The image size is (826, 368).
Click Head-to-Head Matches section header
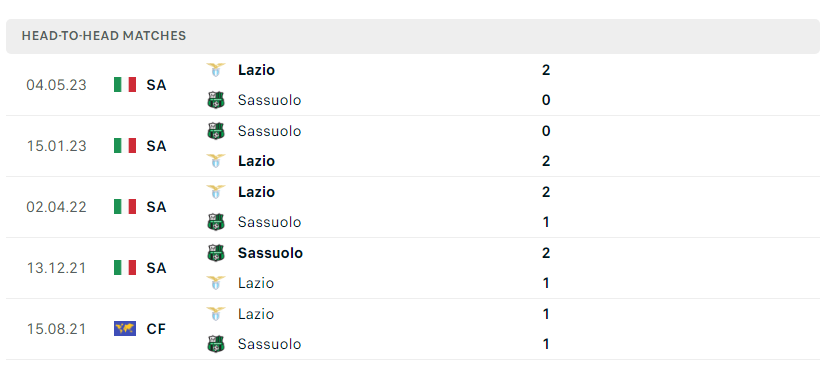(x=104, y=36)
